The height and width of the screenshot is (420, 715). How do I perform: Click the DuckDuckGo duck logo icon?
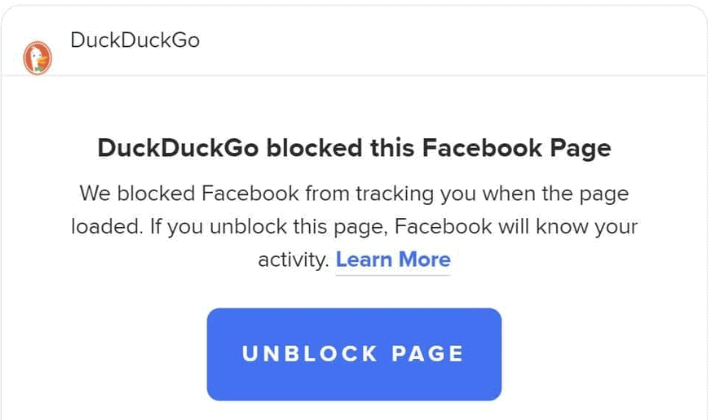(37, 58)
